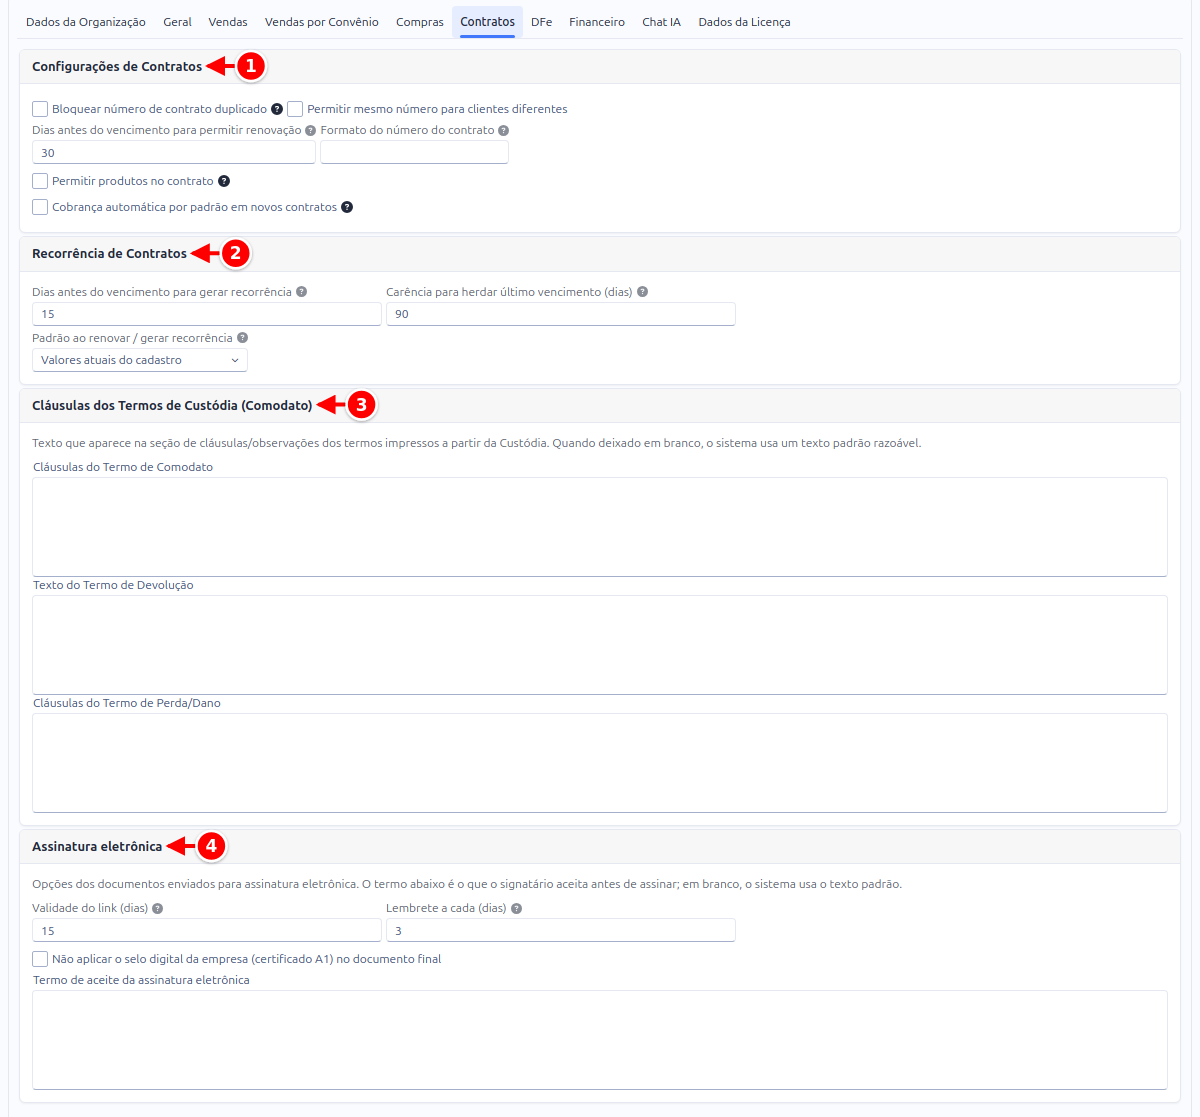Screen dimensions: 1200x1117
Task: Enable Cobrança automática por padrão em novos contratos
Action: click(x=40, y=207)
